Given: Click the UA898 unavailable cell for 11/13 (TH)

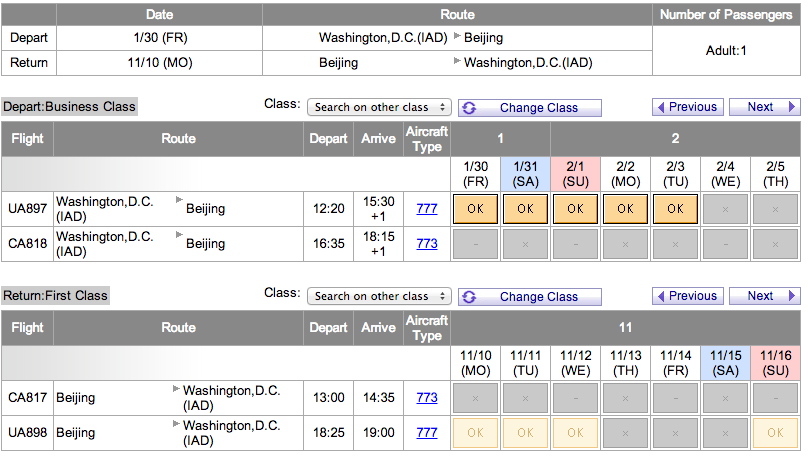Looking at the screenshot, I should click(x=626, y=433).
